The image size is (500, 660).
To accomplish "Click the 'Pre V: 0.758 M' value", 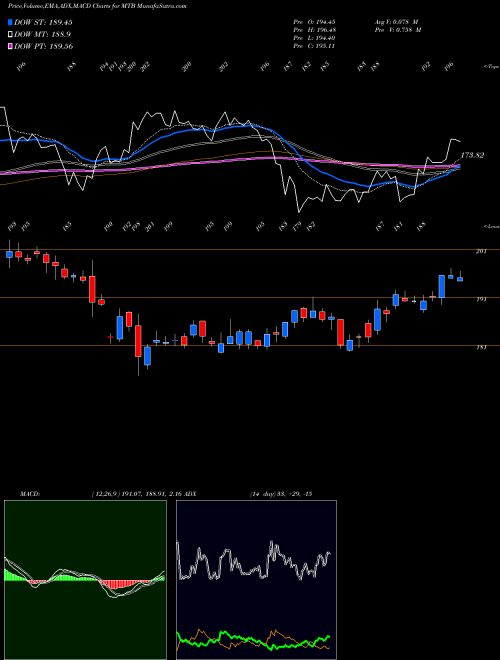I will click(x=397, y=30).
